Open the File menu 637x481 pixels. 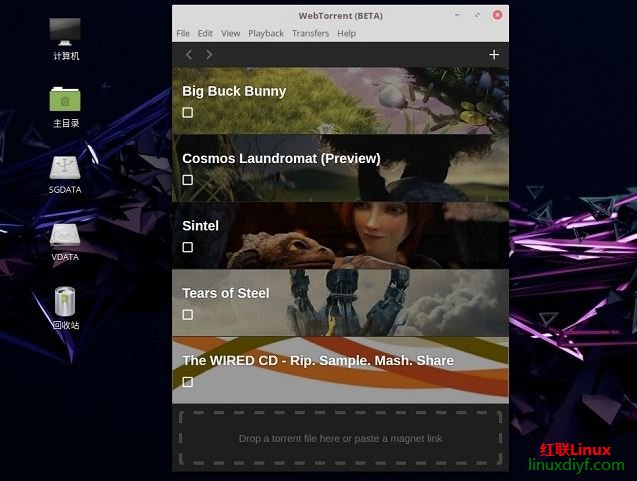tap(183, 33)
